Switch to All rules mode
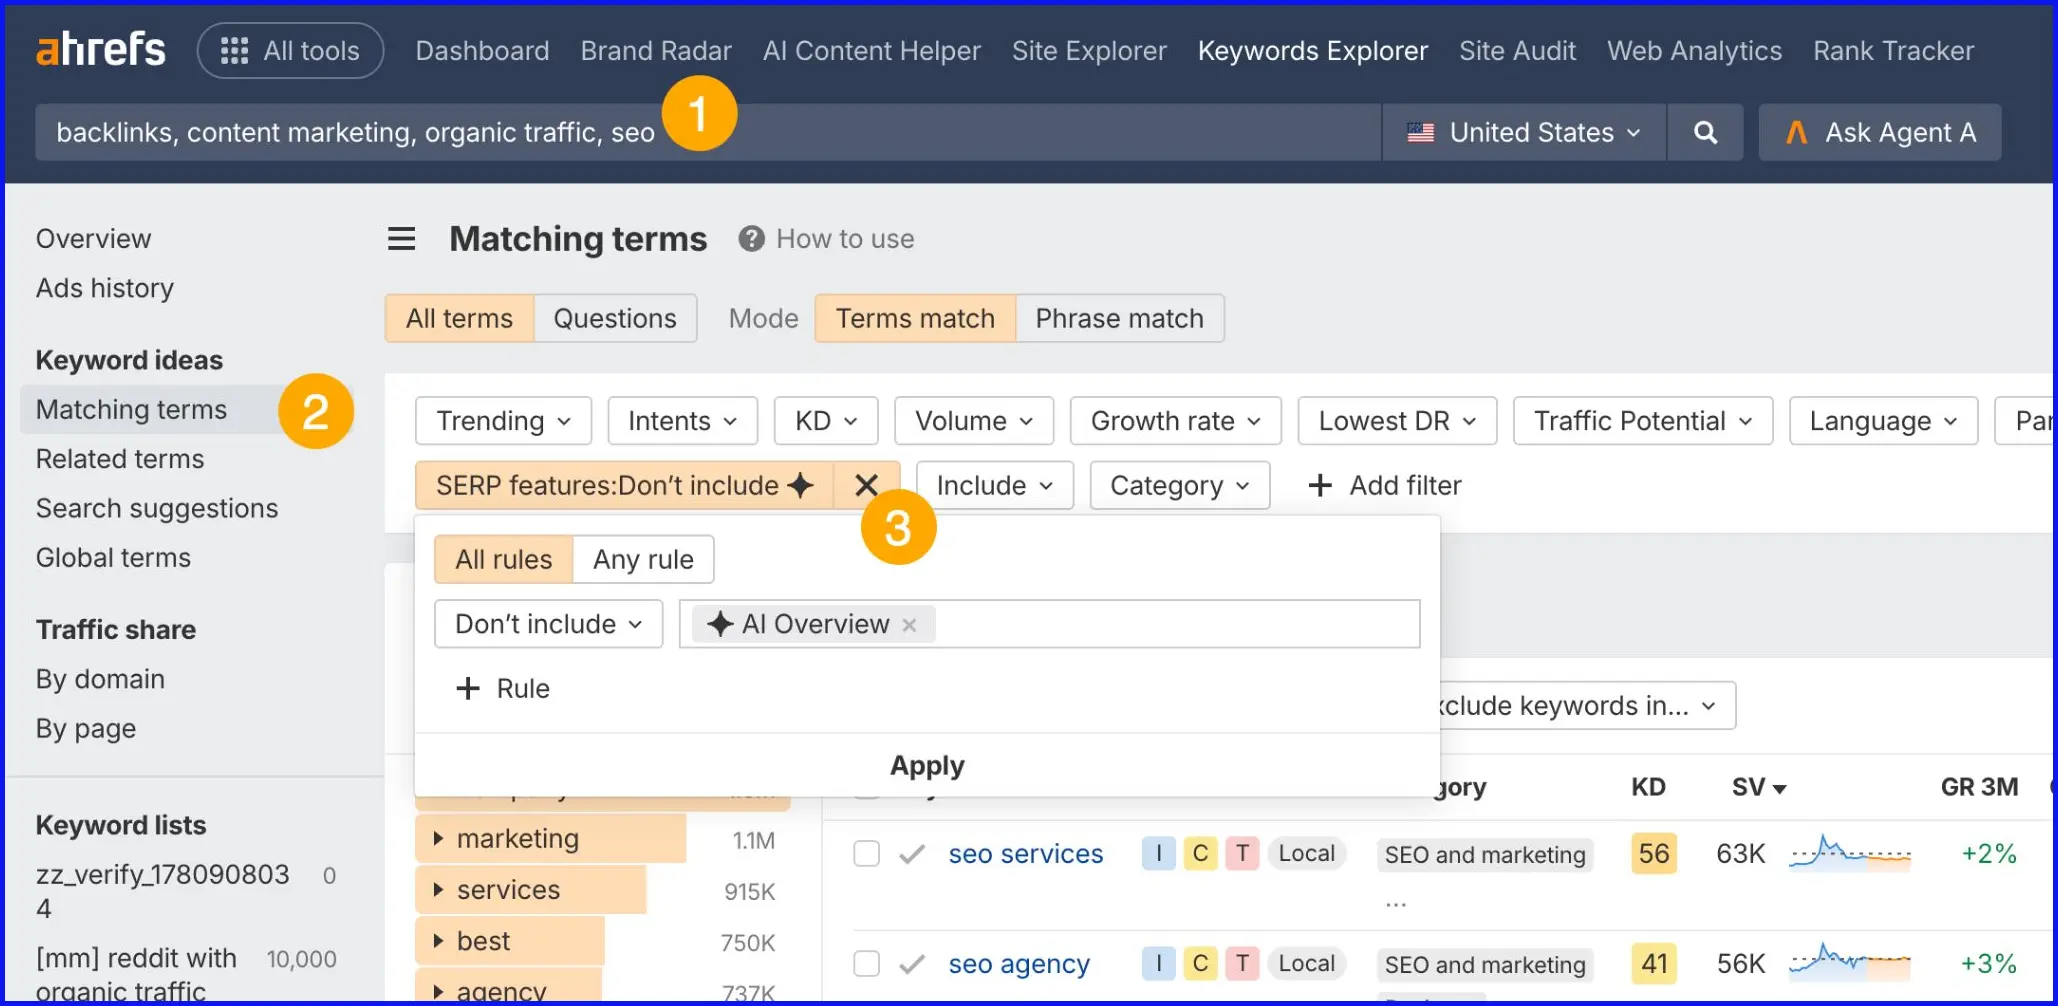 [504, 559]
